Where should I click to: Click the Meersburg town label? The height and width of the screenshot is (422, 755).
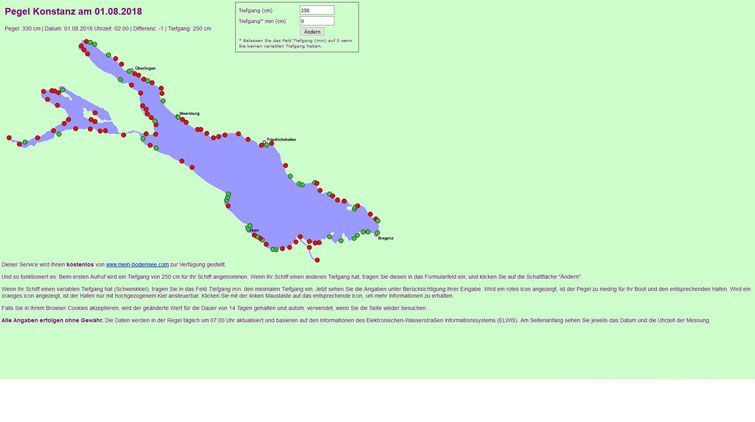[x=189, y=114]
